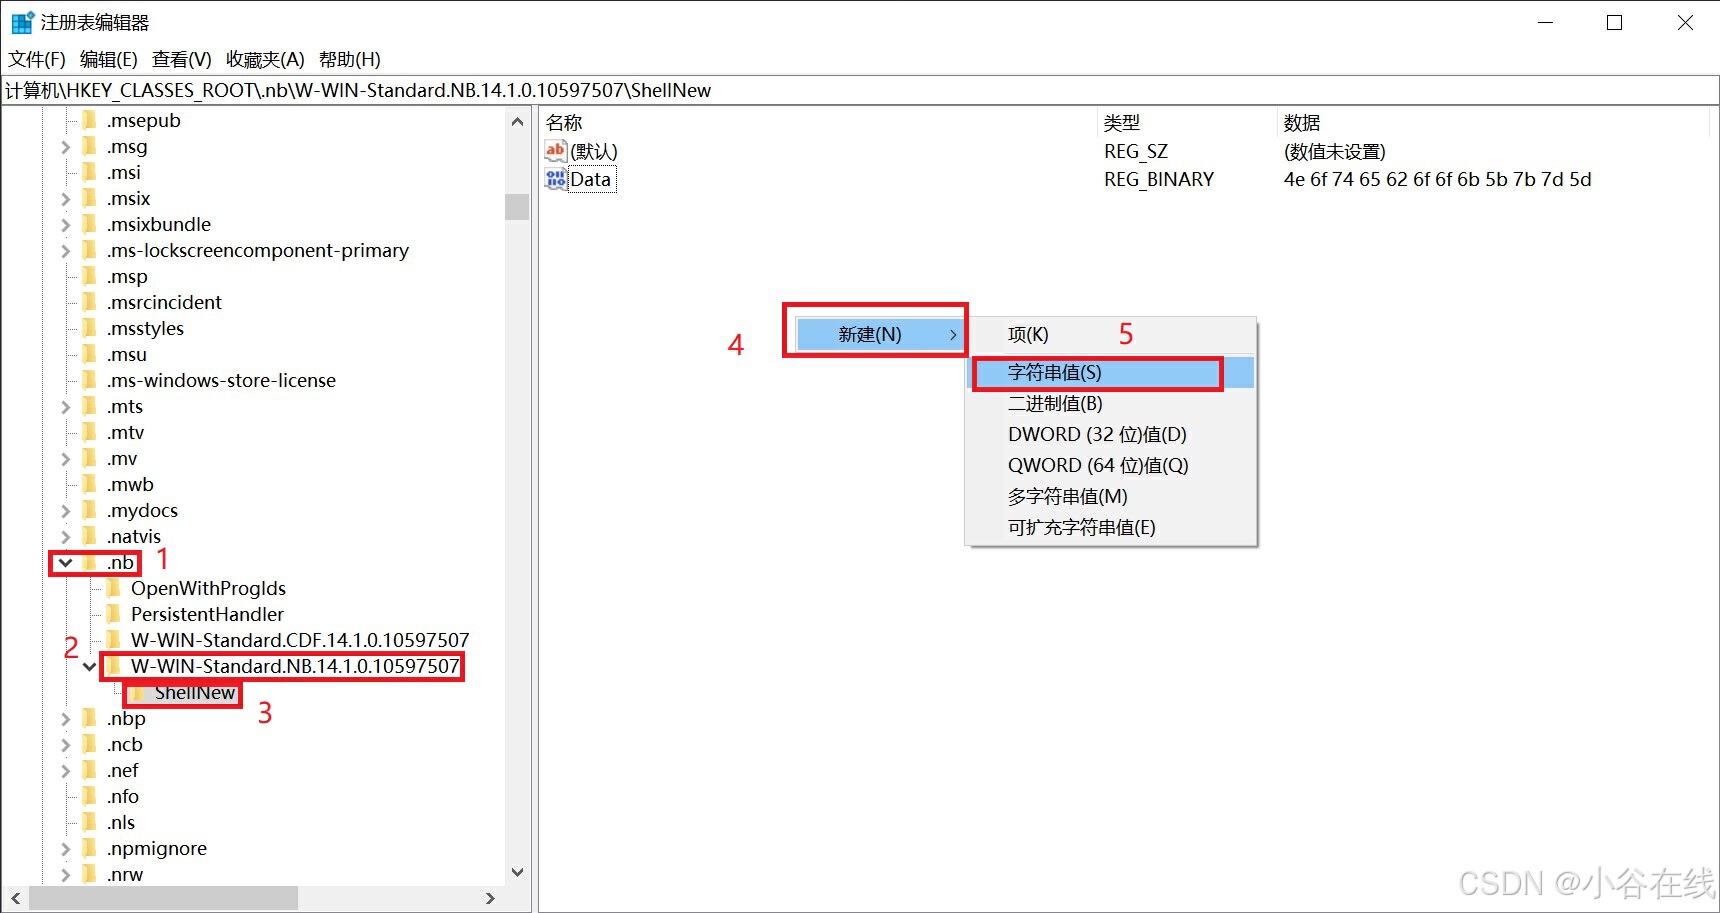Click the .msg folder icon

tap(90, 146)
